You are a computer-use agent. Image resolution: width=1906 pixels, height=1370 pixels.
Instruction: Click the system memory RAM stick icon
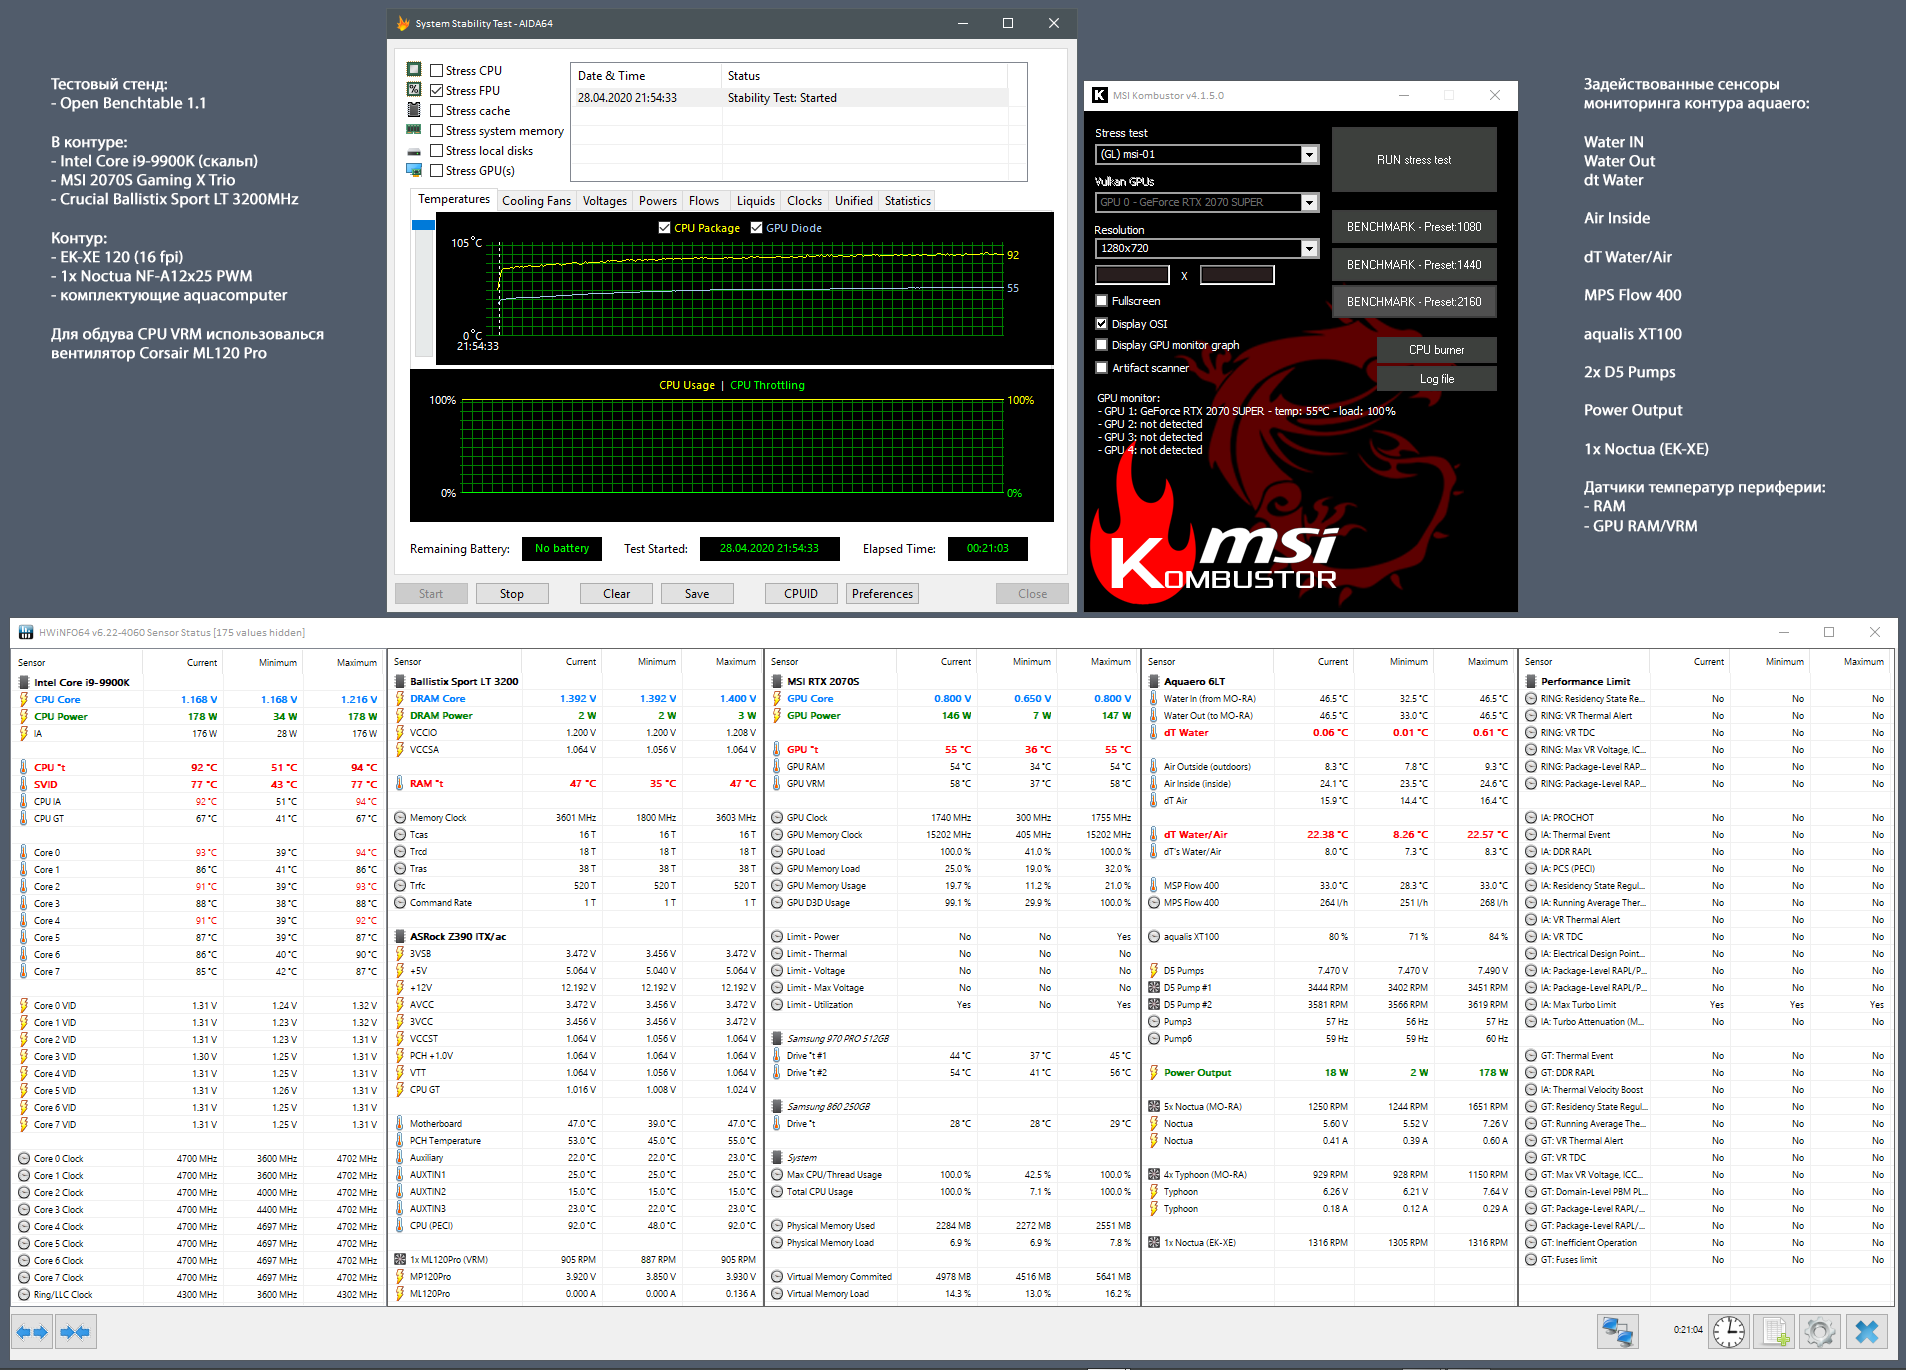414,130
